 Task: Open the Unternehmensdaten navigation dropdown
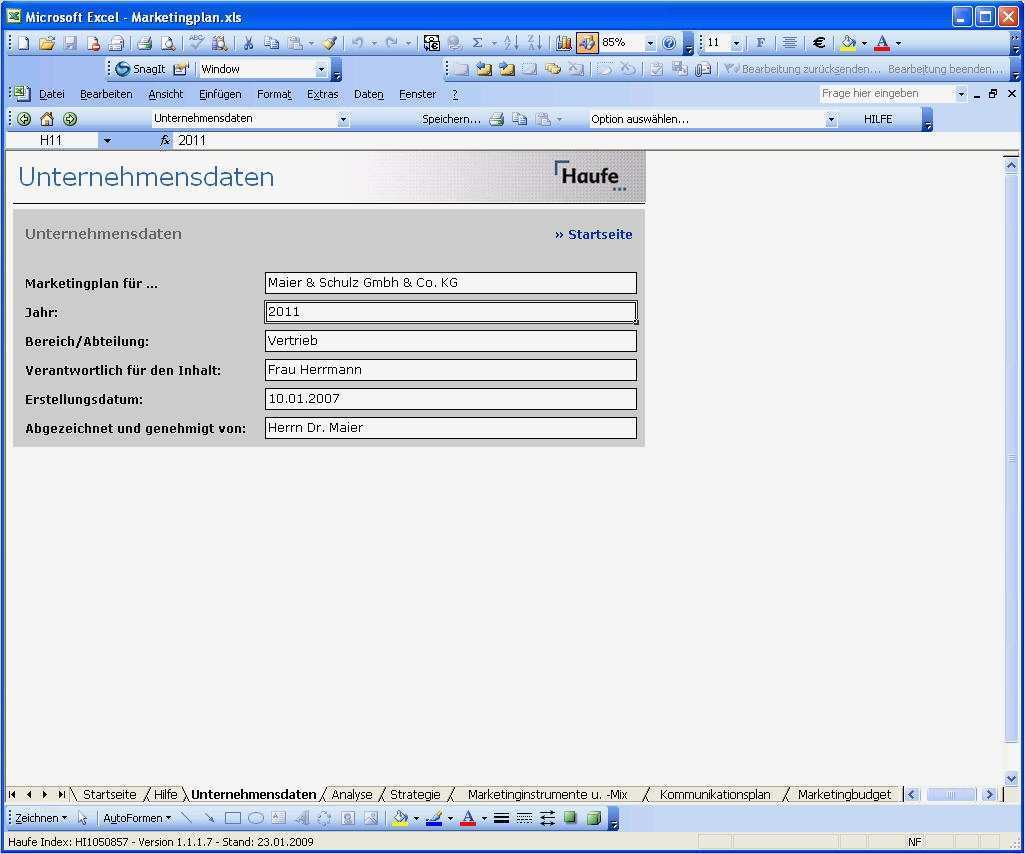click(x=344, y=118)
